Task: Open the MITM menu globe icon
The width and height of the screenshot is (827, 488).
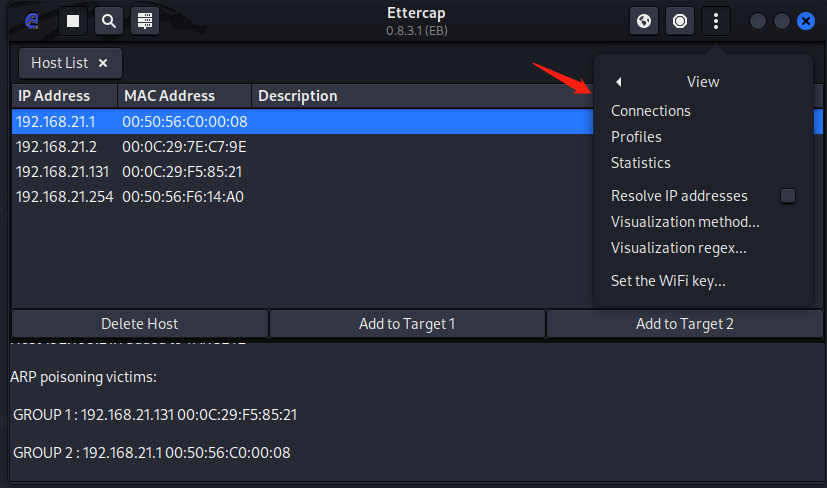Action: pos(644,21)
